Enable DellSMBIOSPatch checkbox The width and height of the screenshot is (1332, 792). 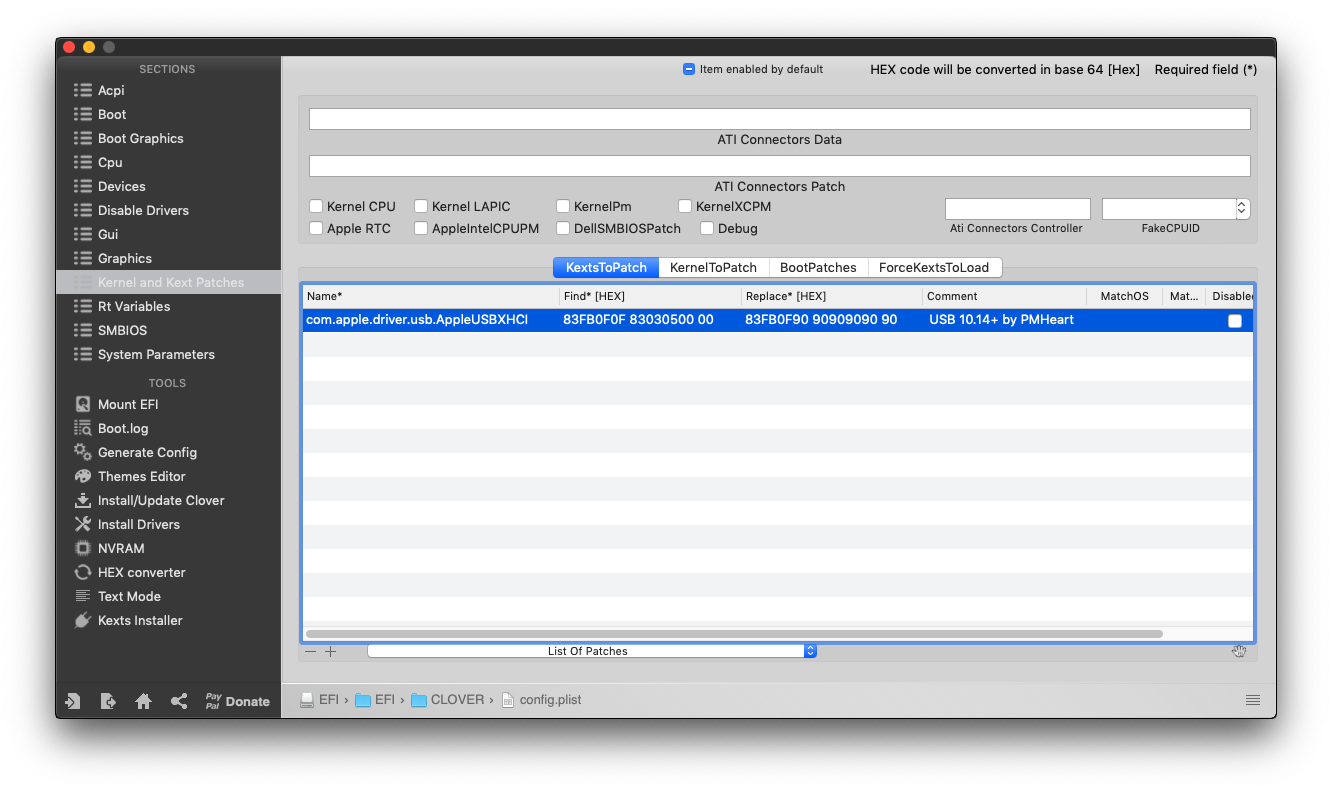coord(563,228)
